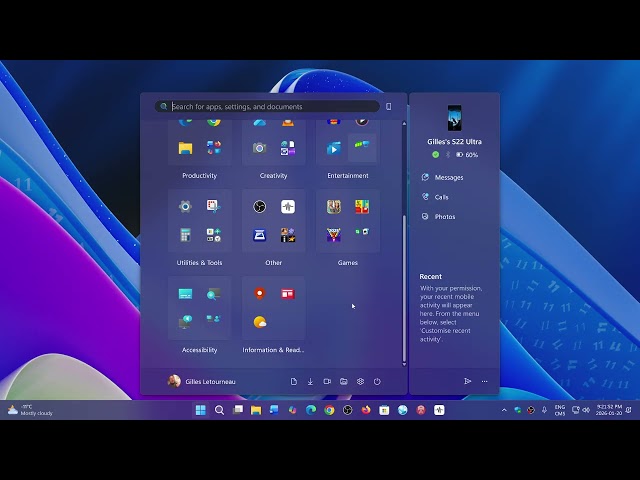This screenshot has height=480, width=640.
Task: Open the Maps app in Information & Reading
Action: (x=260, y=294)
